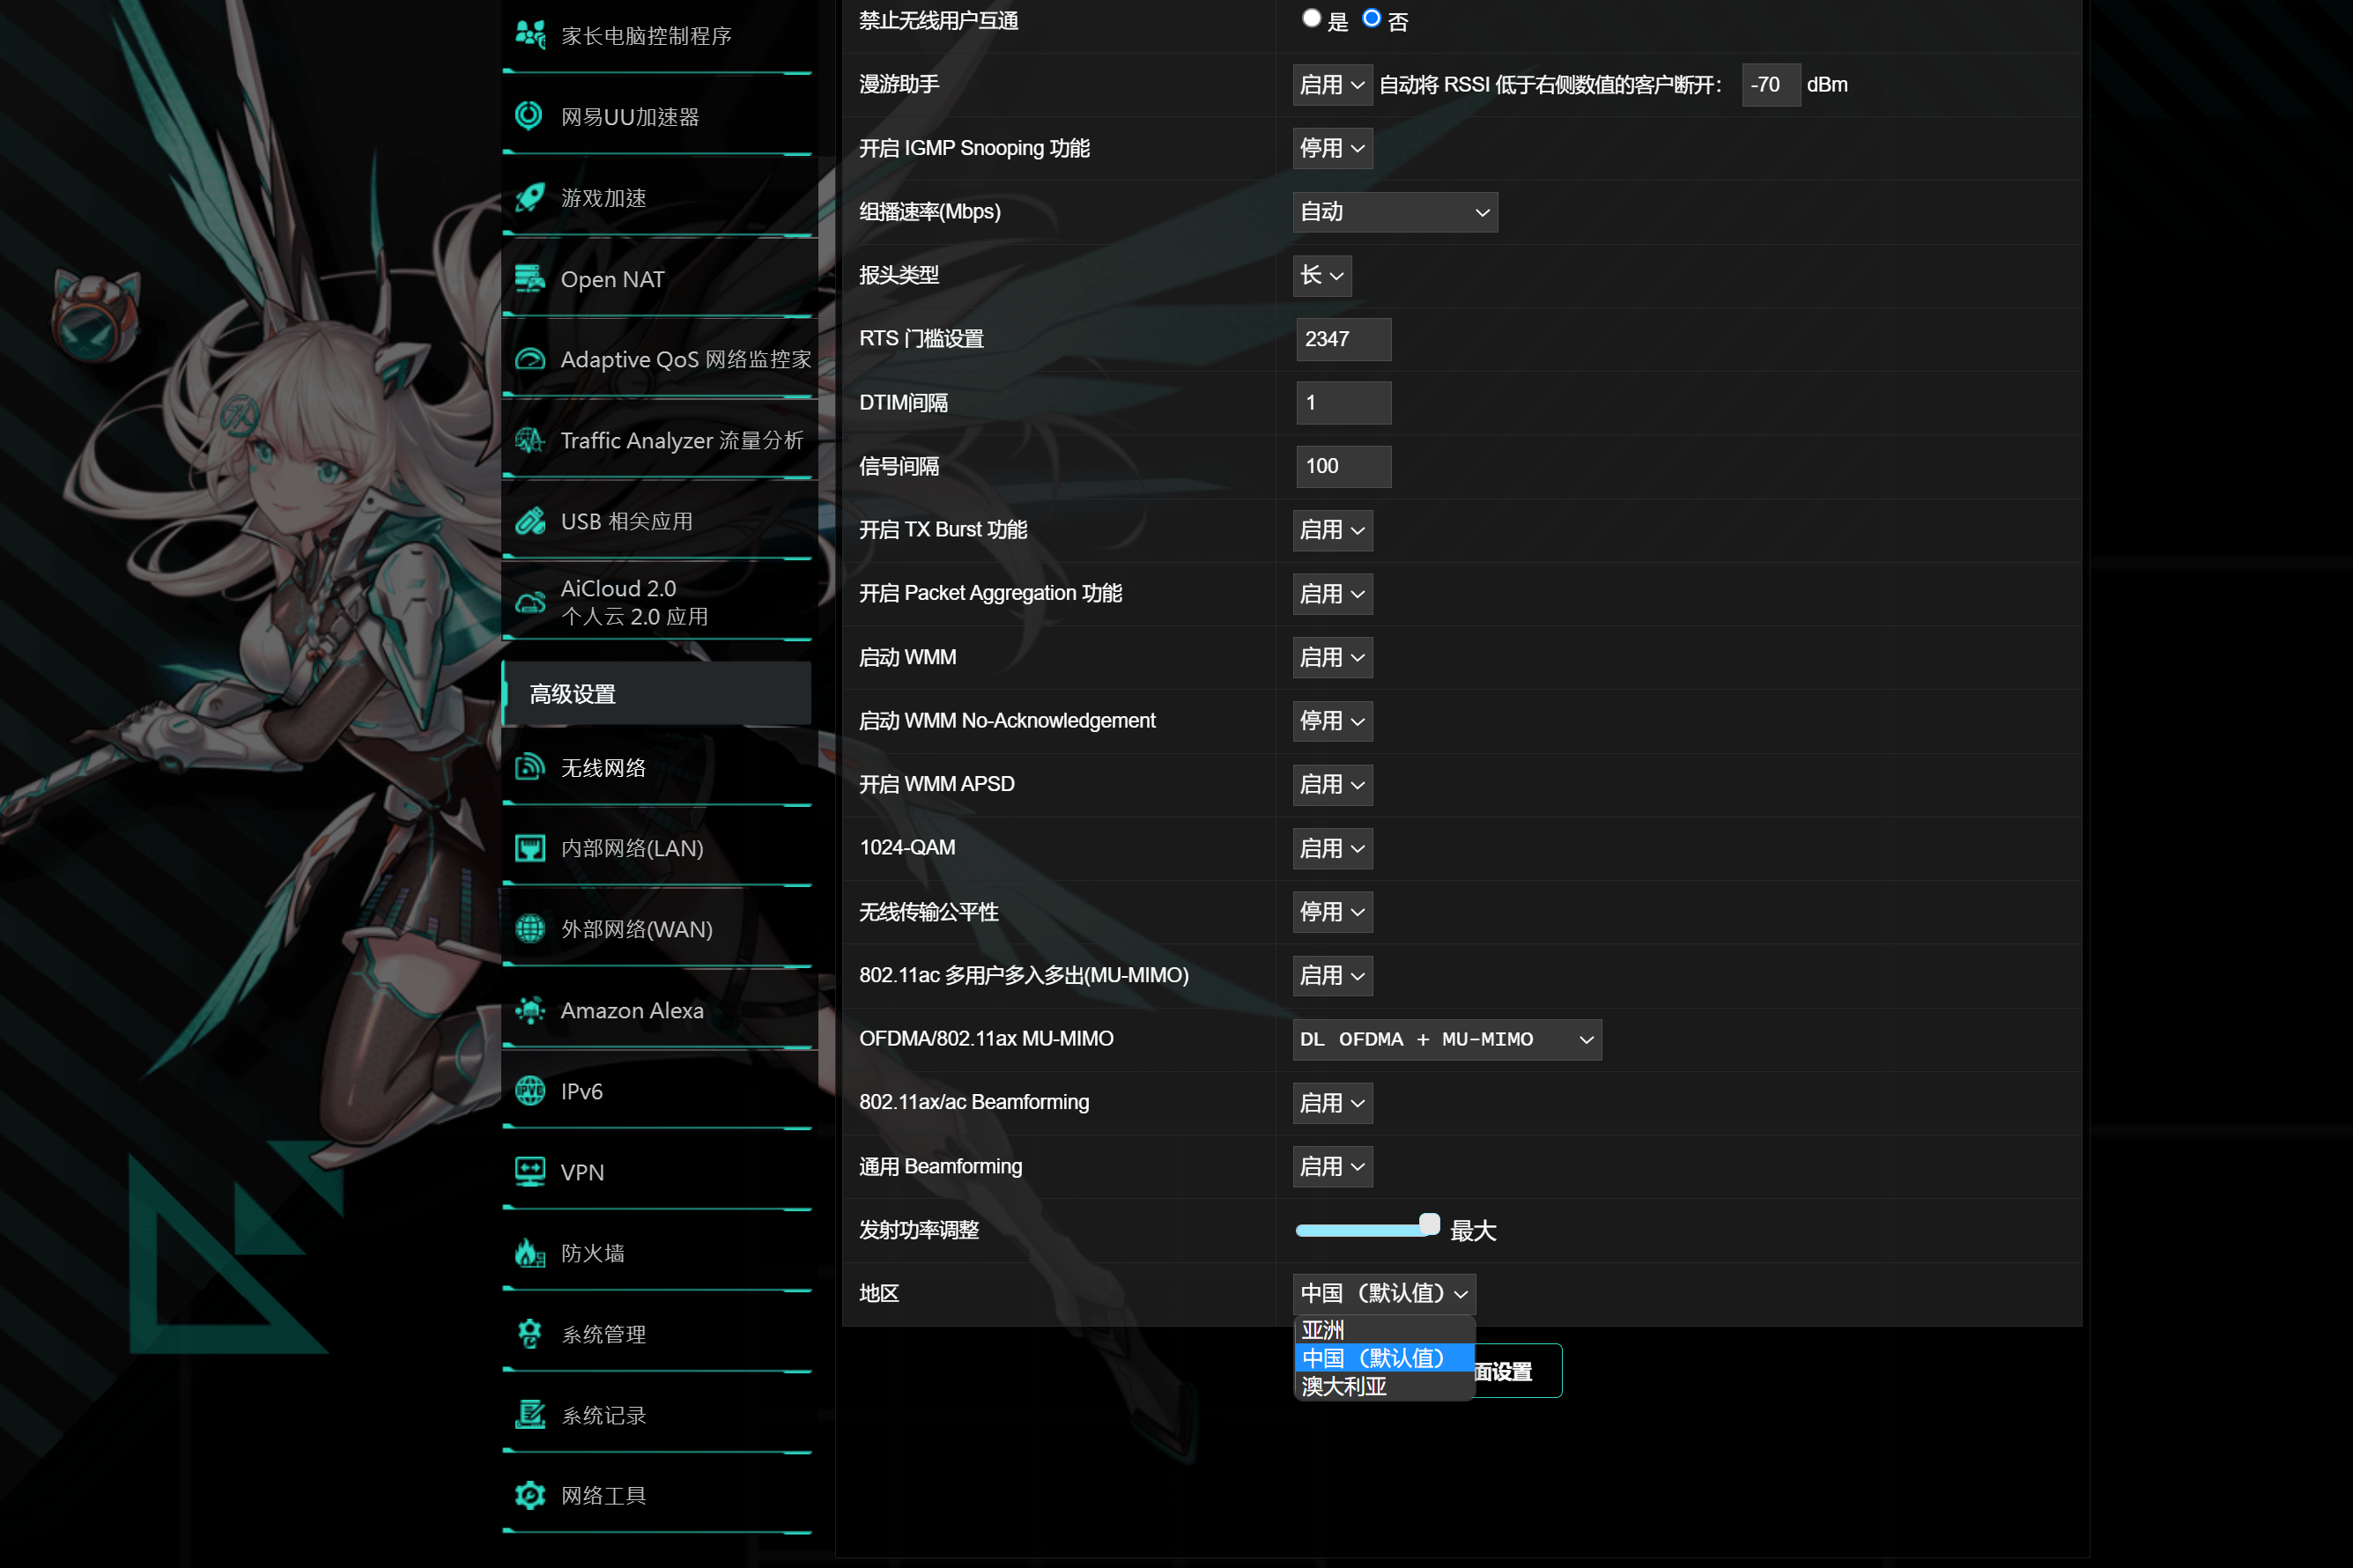Screen dimensions: 2353x1568
Task: Open the 外部网络(WAN) menu item
Action: click(x=656, y=929)
